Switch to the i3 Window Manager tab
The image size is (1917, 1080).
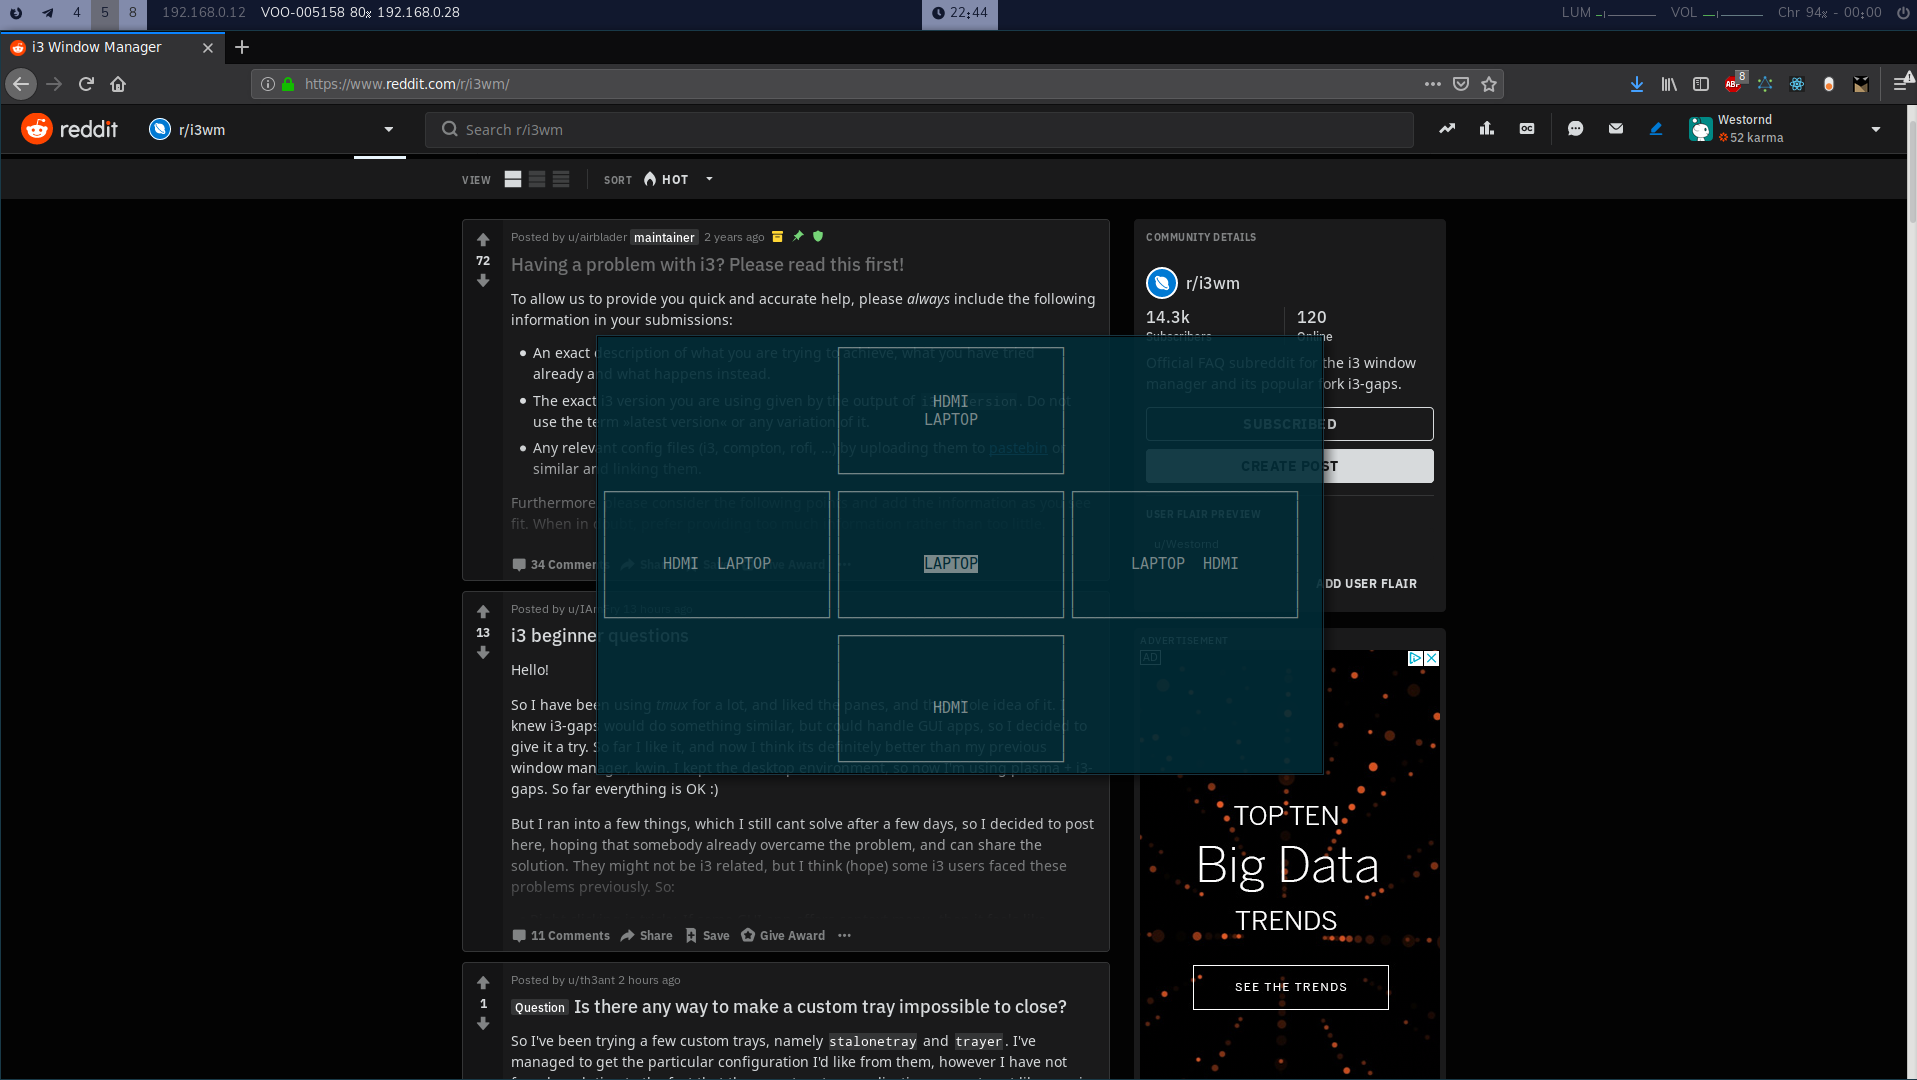(110, 47)
